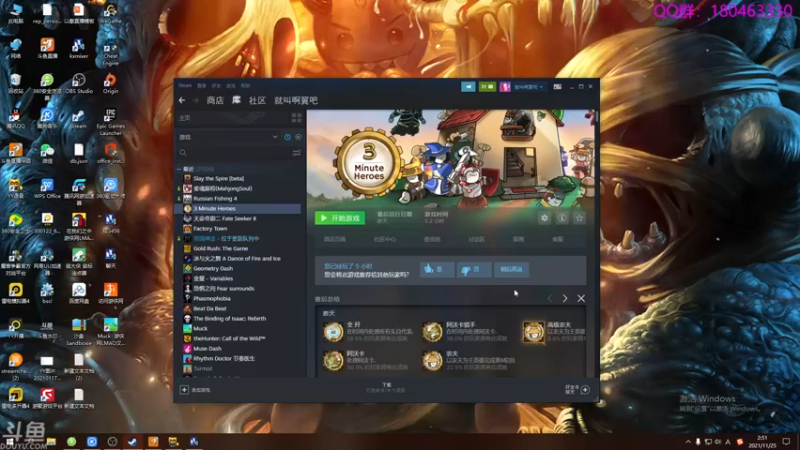Open advanced filter sliders icon
This screenshot has width=800, height=450.
pos(296,153)
